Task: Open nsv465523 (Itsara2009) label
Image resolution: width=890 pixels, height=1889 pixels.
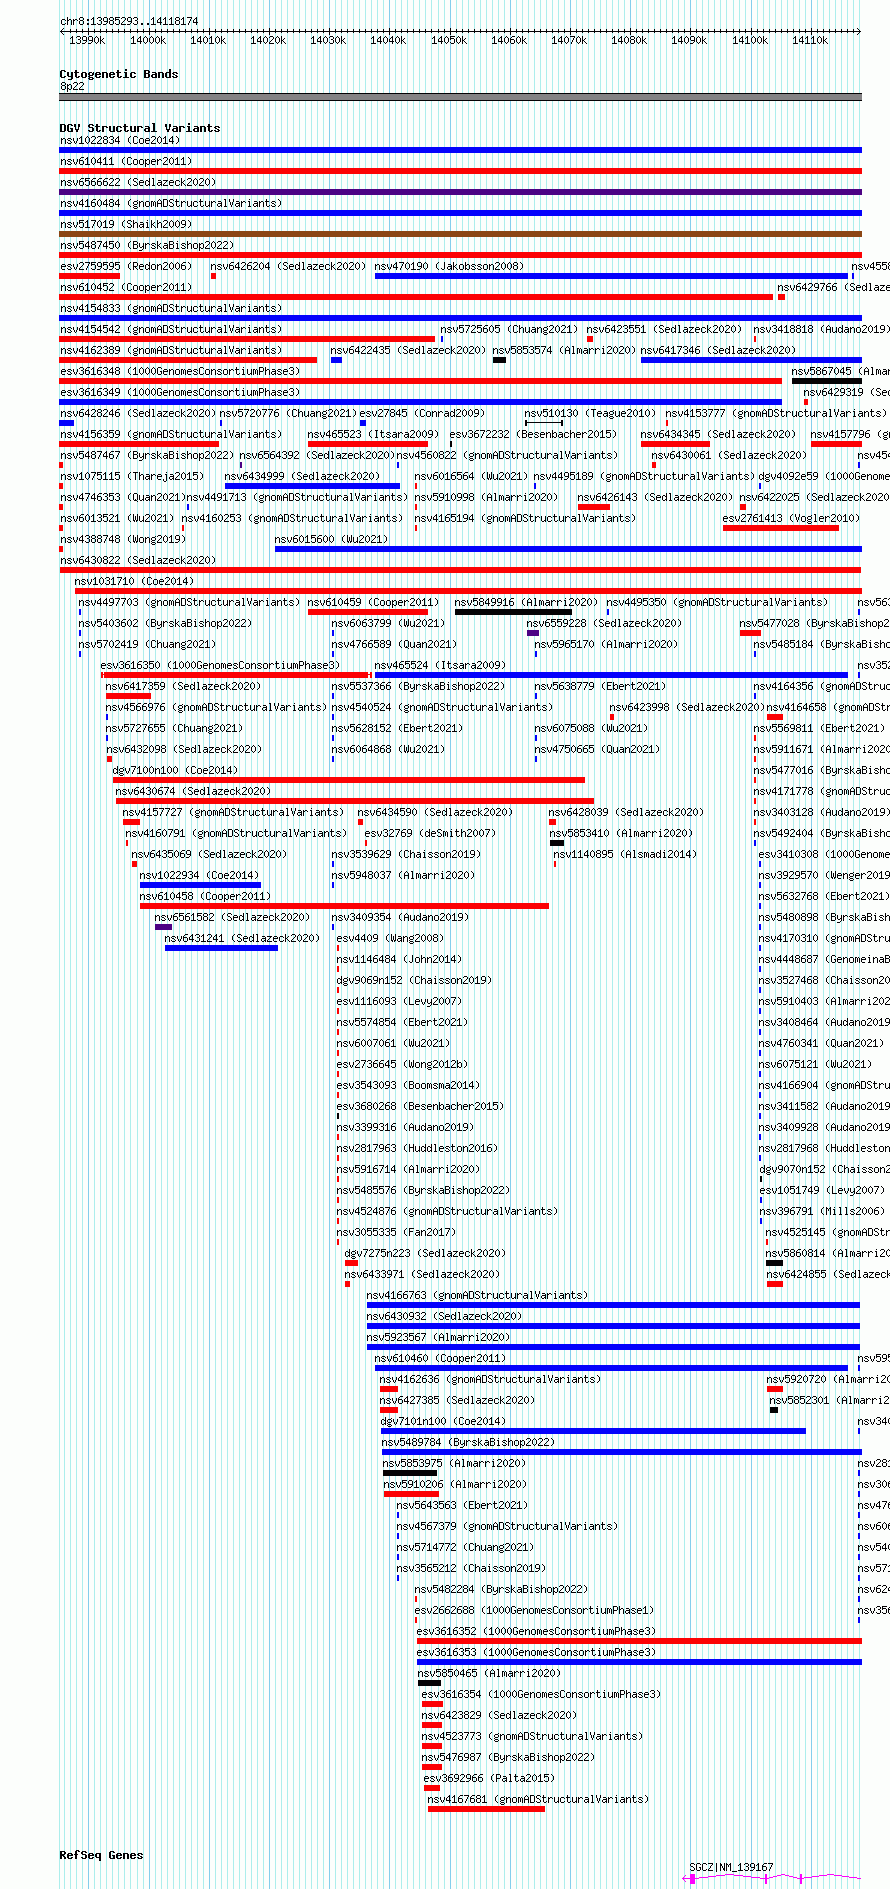Action: point(374,434)
